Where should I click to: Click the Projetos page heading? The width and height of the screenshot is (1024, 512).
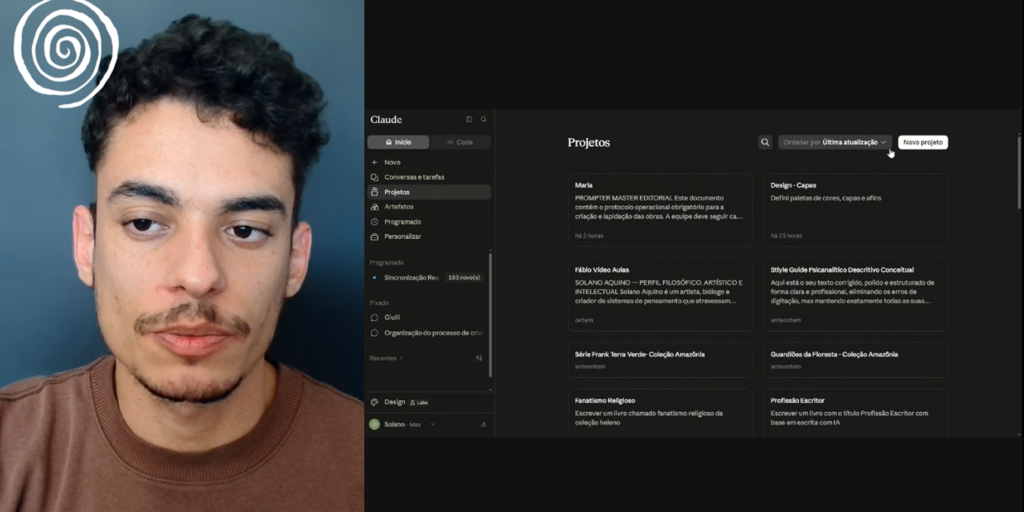[x=588, y=142]
